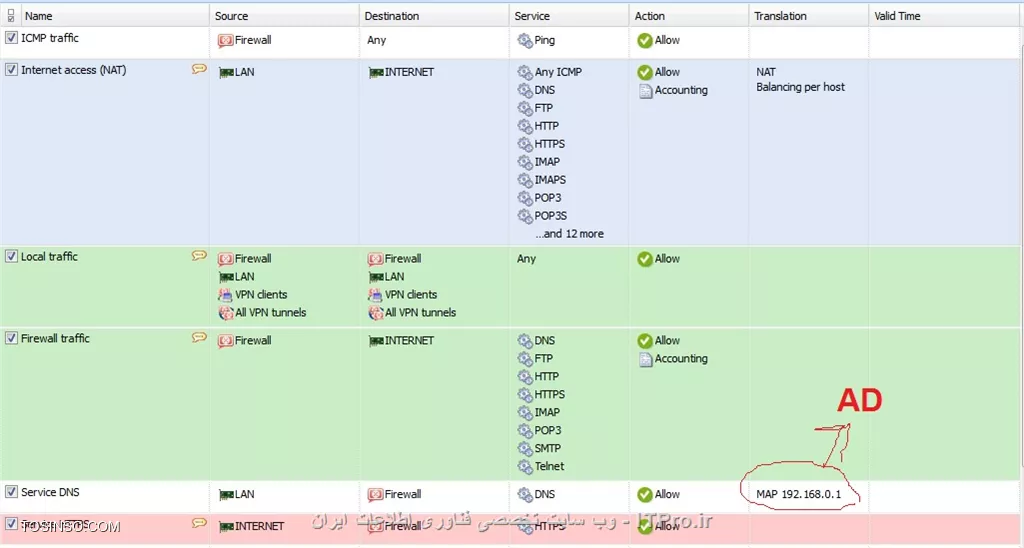Click the Firewall icon in ICMP traffic source
This screenshot has height=548, width=1024.
click(225, 40)
